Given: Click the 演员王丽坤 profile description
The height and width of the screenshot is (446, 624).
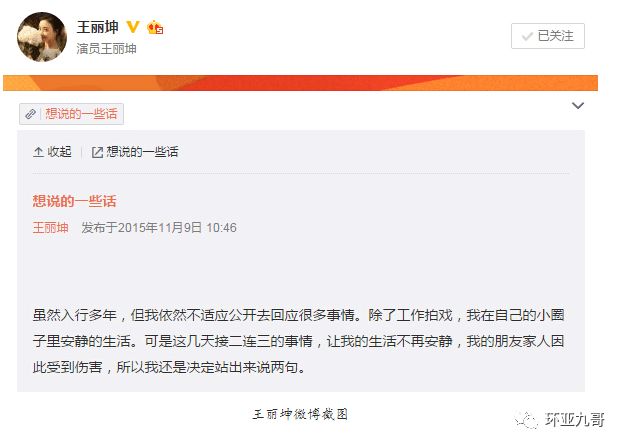Looking at the screenshot, I should pyautogui.click(x=106, y=49).
